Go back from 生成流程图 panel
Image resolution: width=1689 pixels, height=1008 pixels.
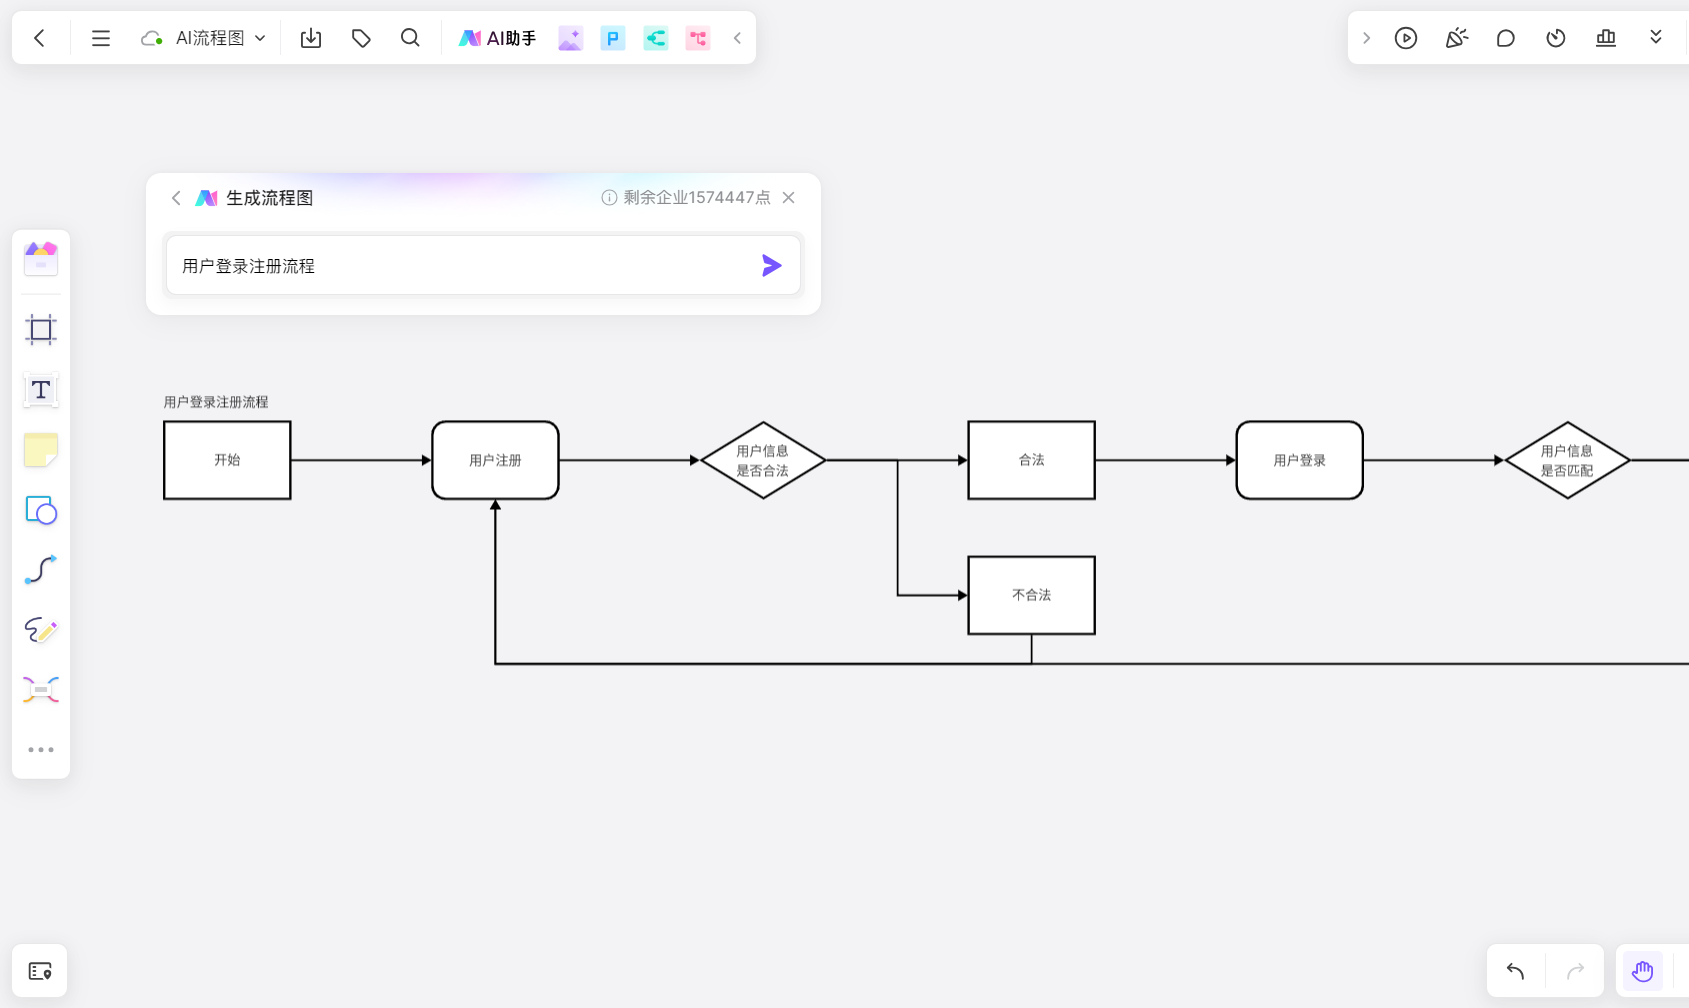(176, 198)
